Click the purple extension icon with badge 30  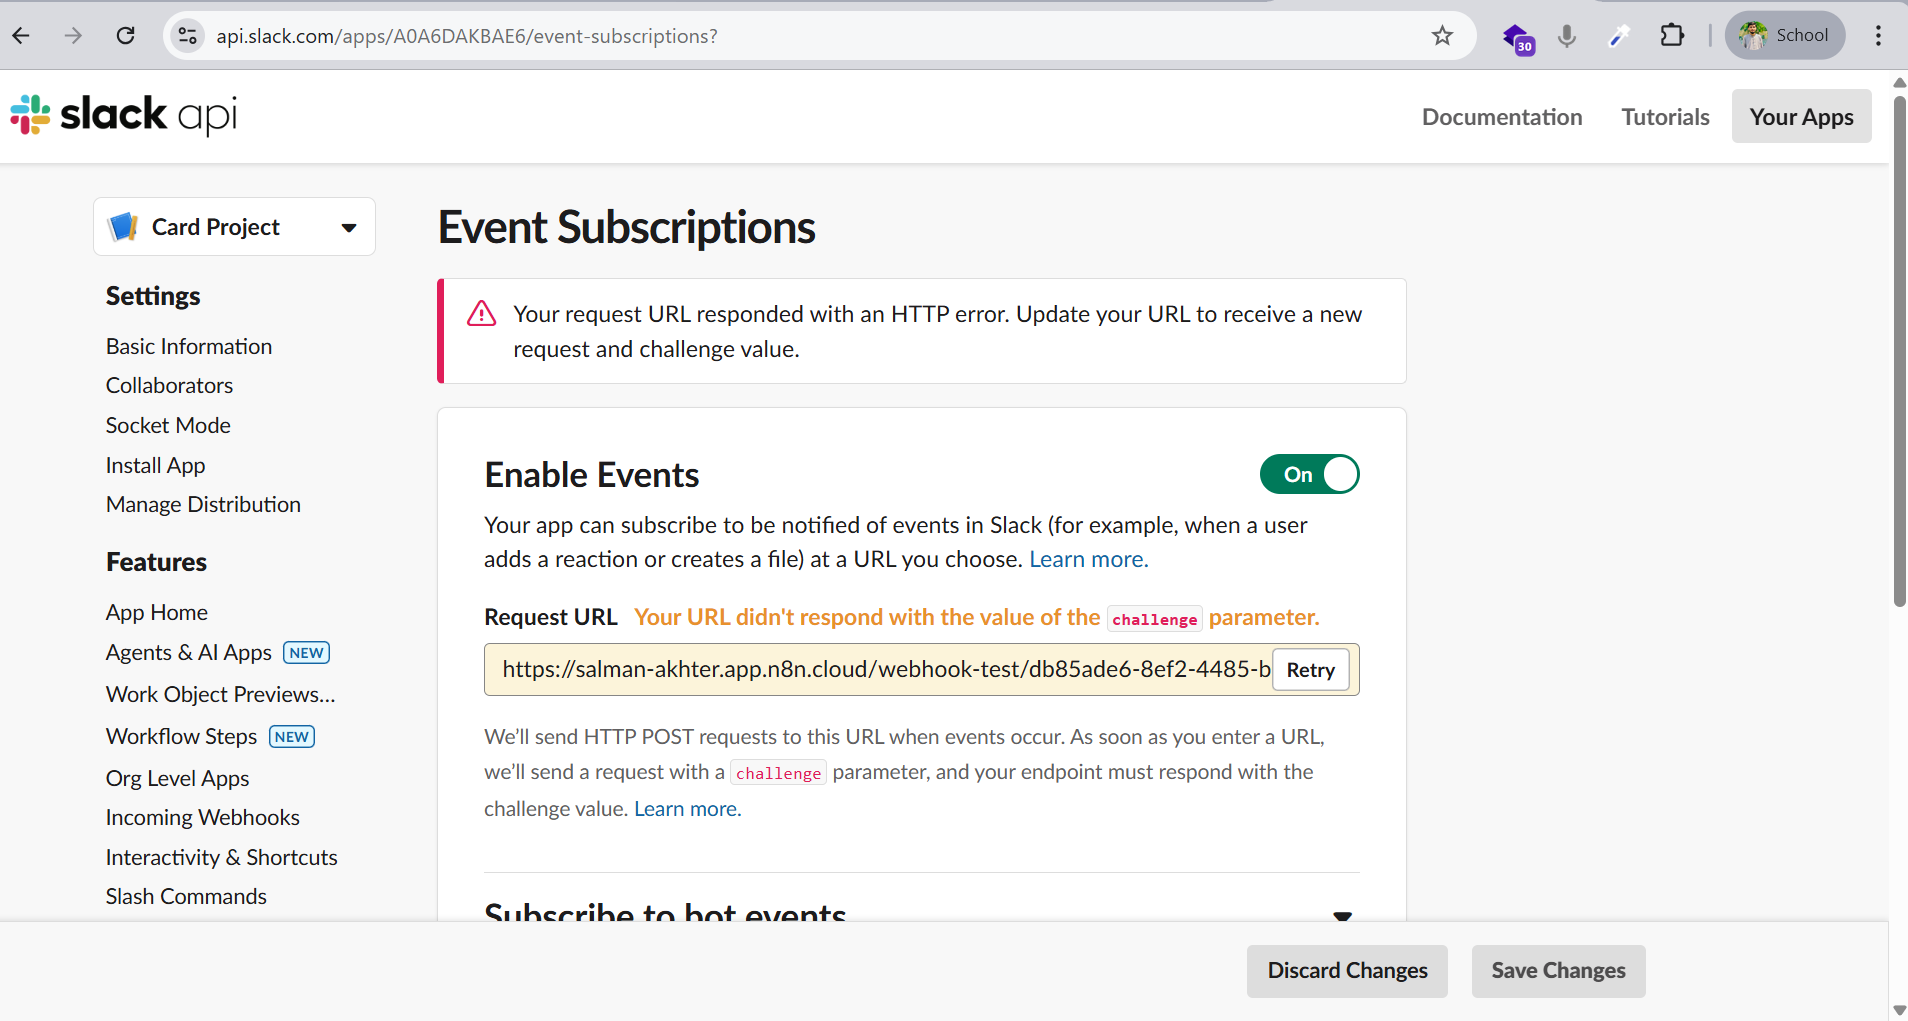1518,38
